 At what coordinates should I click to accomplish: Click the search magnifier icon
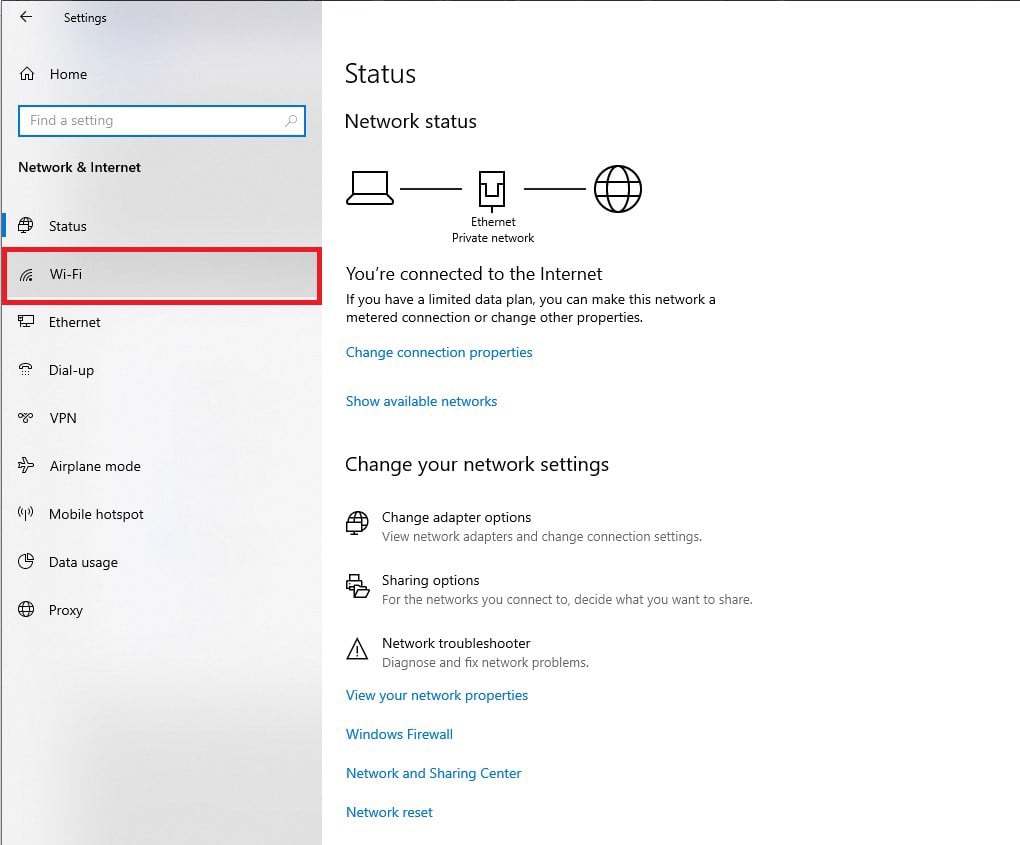[x=291, y=120]
